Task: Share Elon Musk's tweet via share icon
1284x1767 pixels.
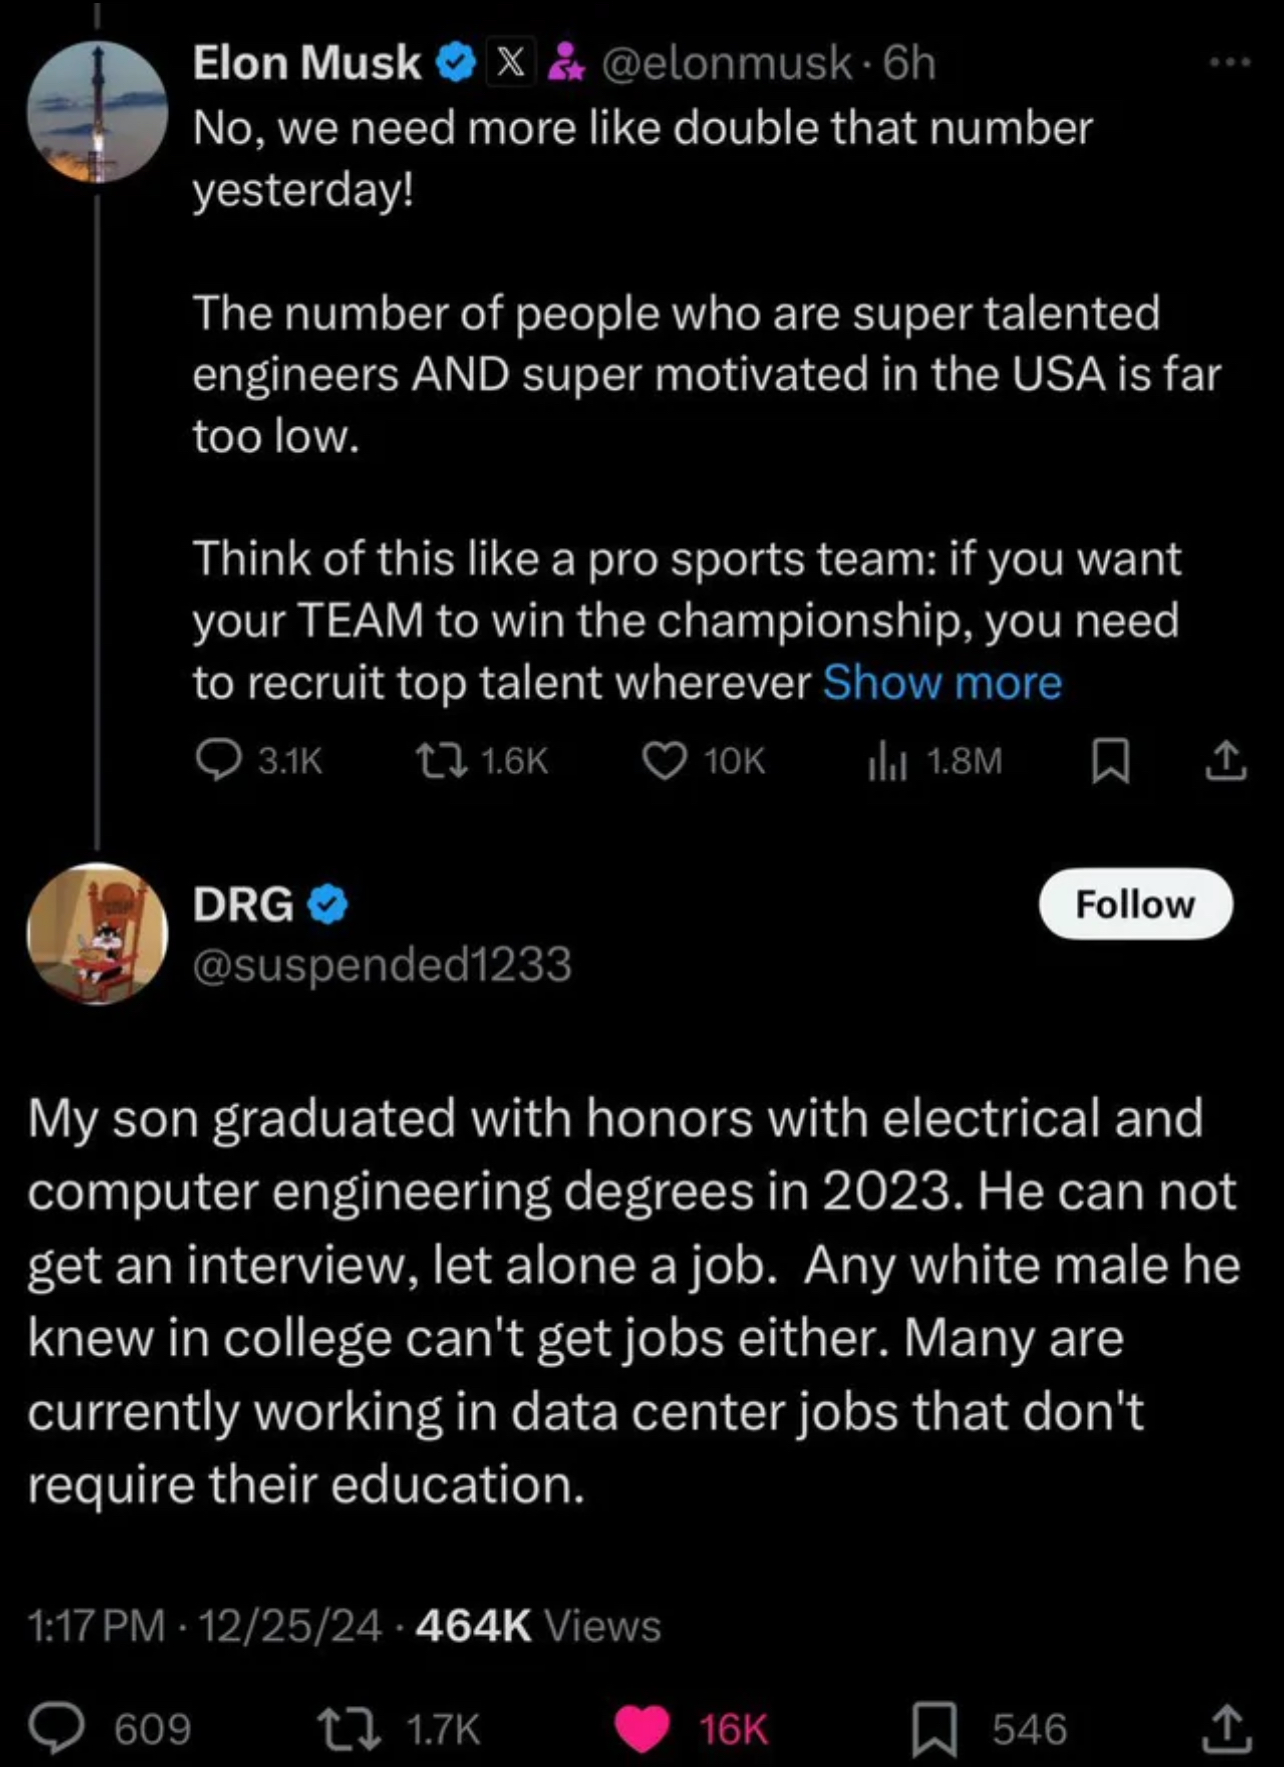Action: pyautogui.click(x=1225, y=761)
